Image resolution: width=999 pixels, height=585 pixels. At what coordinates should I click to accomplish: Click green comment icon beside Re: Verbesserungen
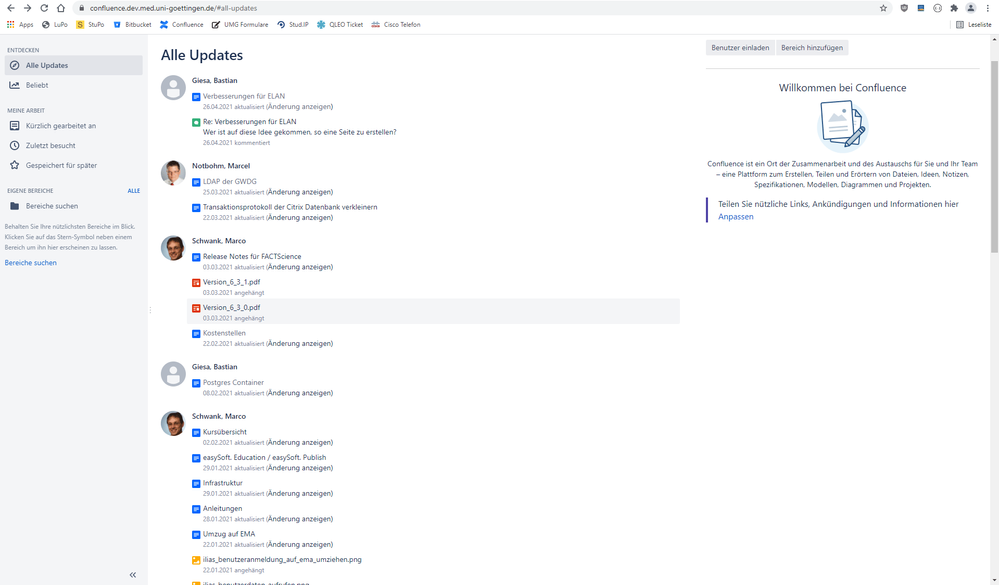[x=196, y=122]
